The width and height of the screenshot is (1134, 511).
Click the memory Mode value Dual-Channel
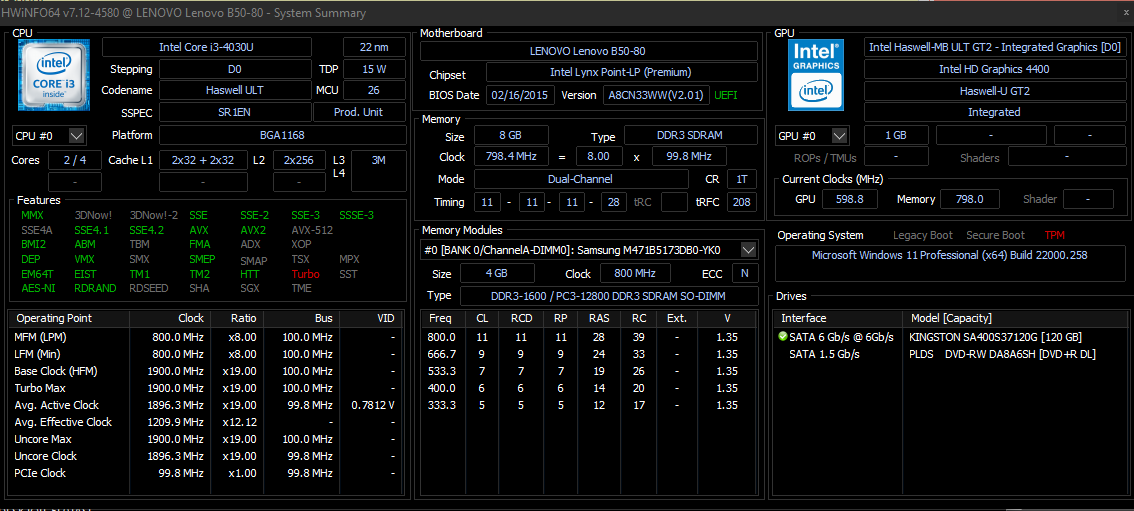581,179
